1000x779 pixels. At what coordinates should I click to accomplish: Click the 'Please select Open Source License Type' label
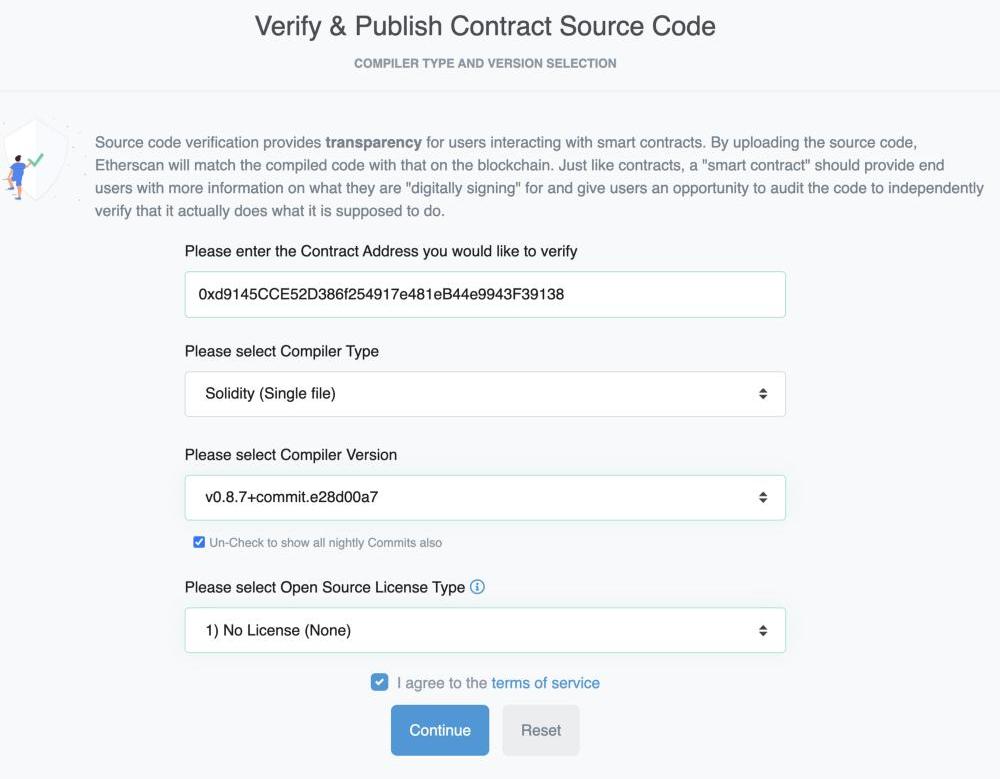pyautogui.click(x=325, y=587)
